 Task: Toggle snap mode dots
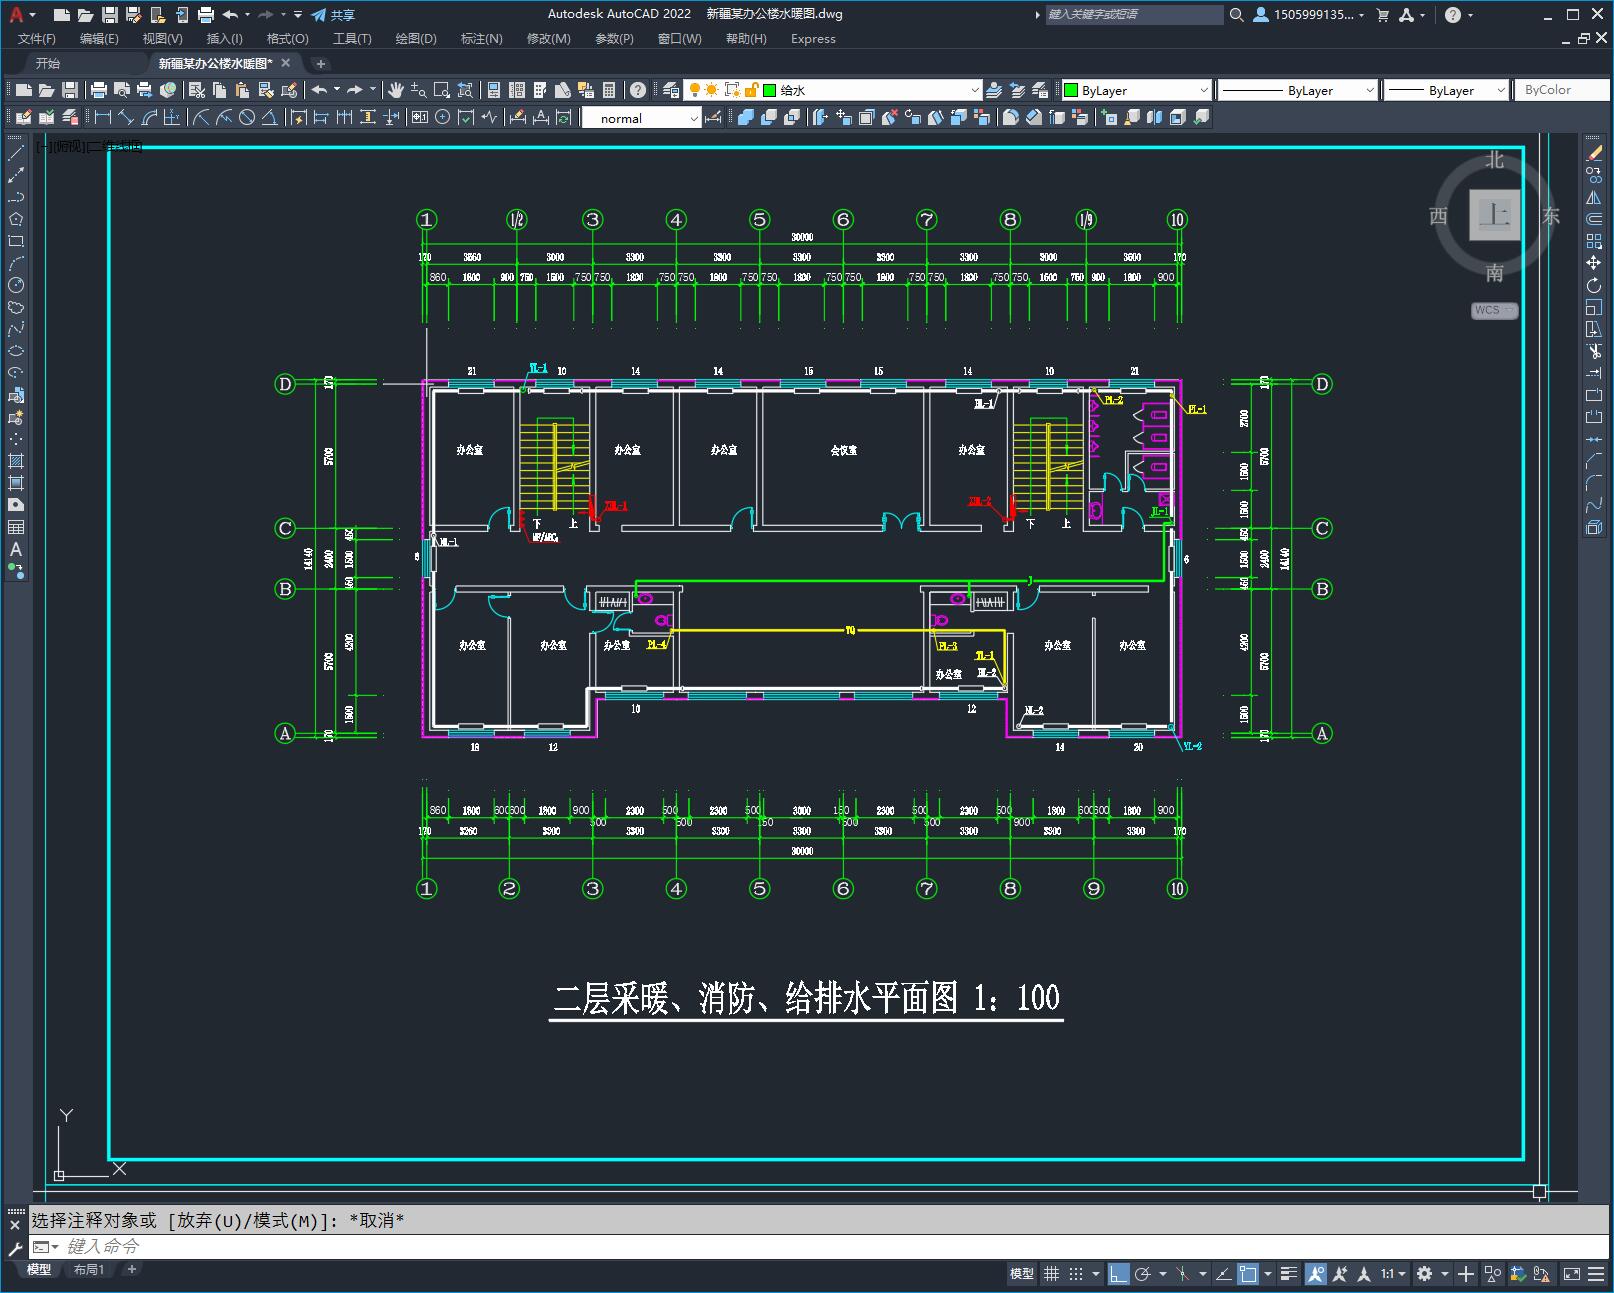tap(1076, 1273)
